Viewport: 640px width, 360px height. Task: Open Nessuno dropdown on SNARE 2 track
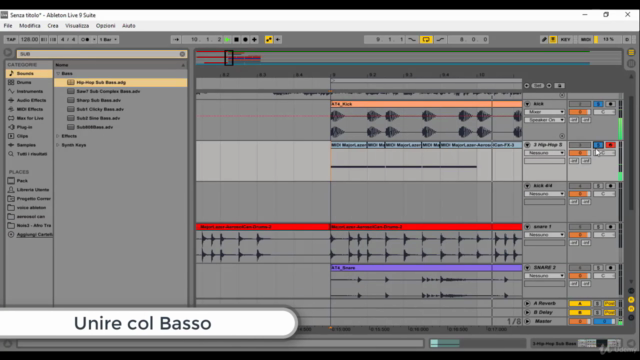pos(544,276)
